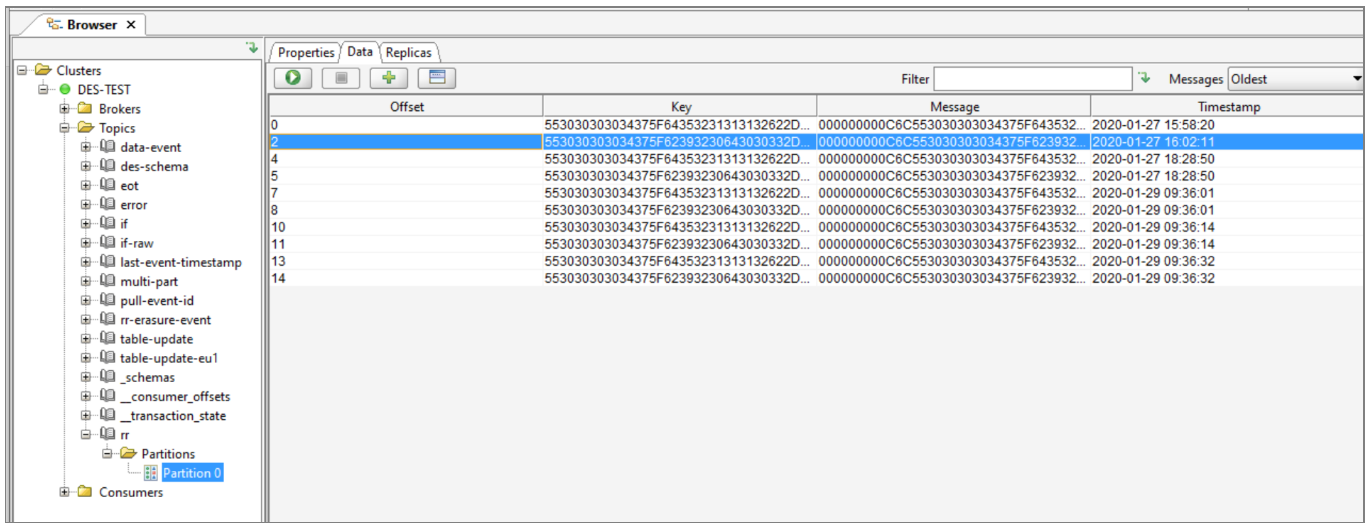Image resolution: width=1368 pixels, height=529 pixels.
Task: Click the green play button to retrieve messages
Action: click(292, 78)
